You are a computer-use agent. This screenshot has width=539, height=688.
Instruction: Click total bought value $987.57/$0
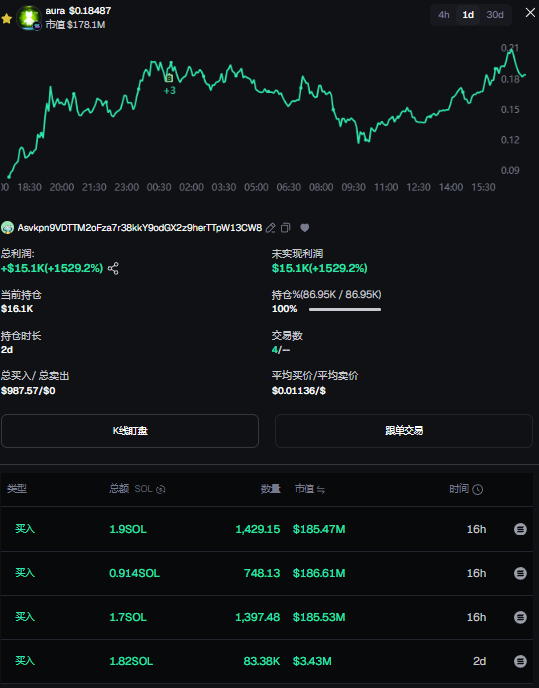28,391
